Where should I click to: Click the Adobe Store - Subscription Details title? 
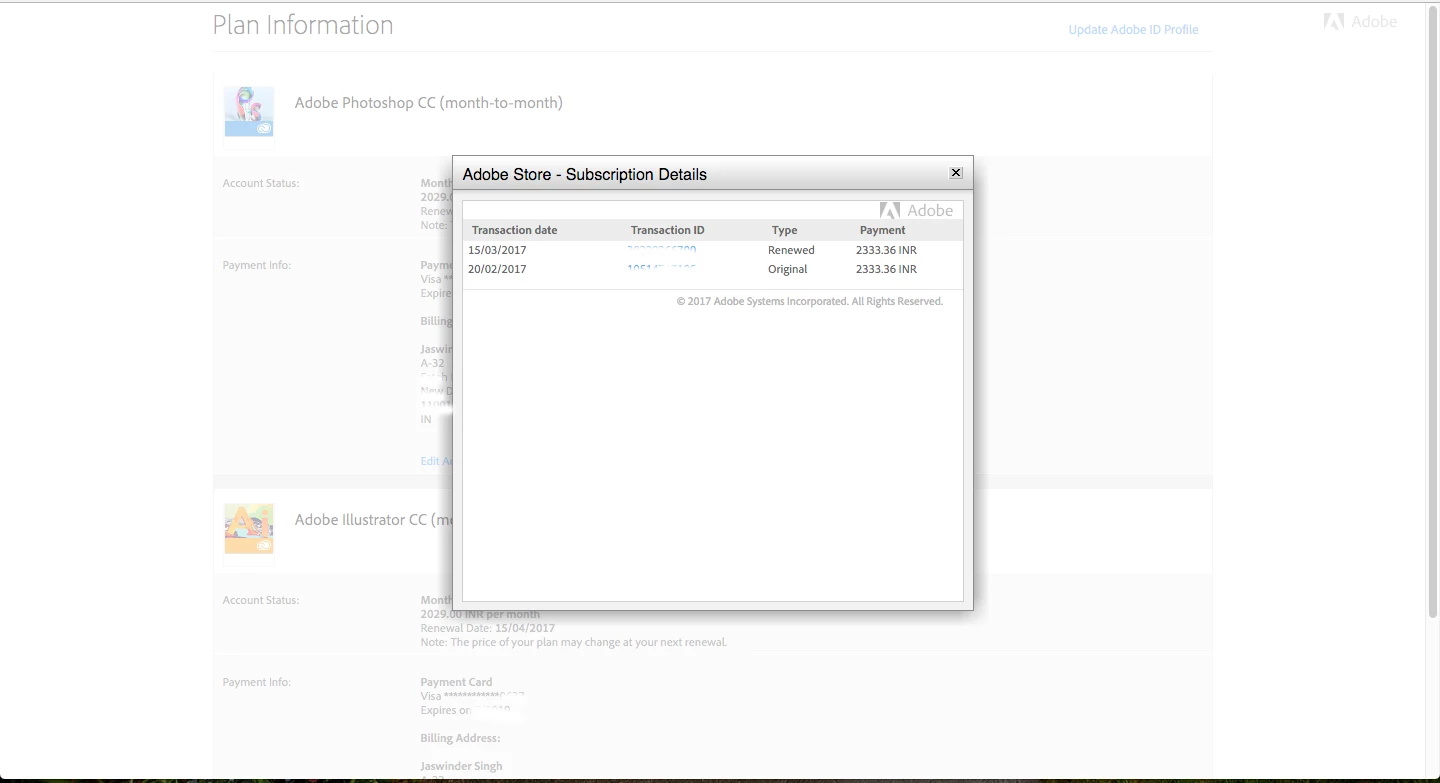pyautogui.click(x=584, y=174)
